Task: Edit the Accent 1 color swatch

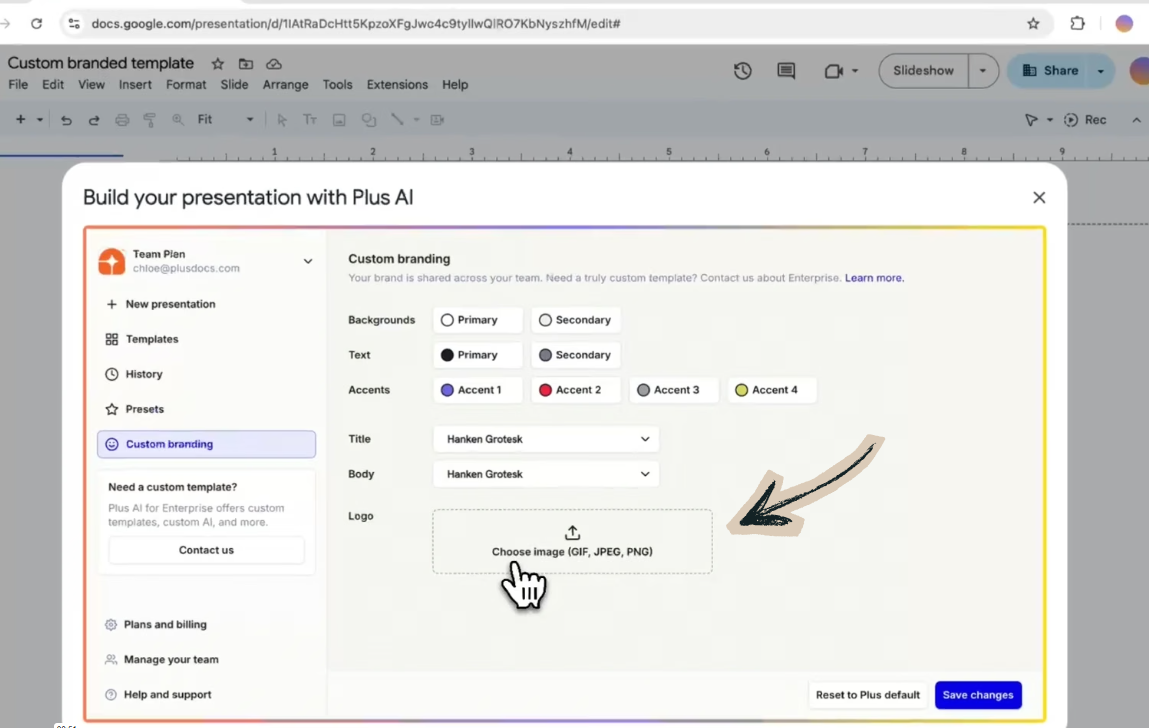Action: [x=478, y=390]
